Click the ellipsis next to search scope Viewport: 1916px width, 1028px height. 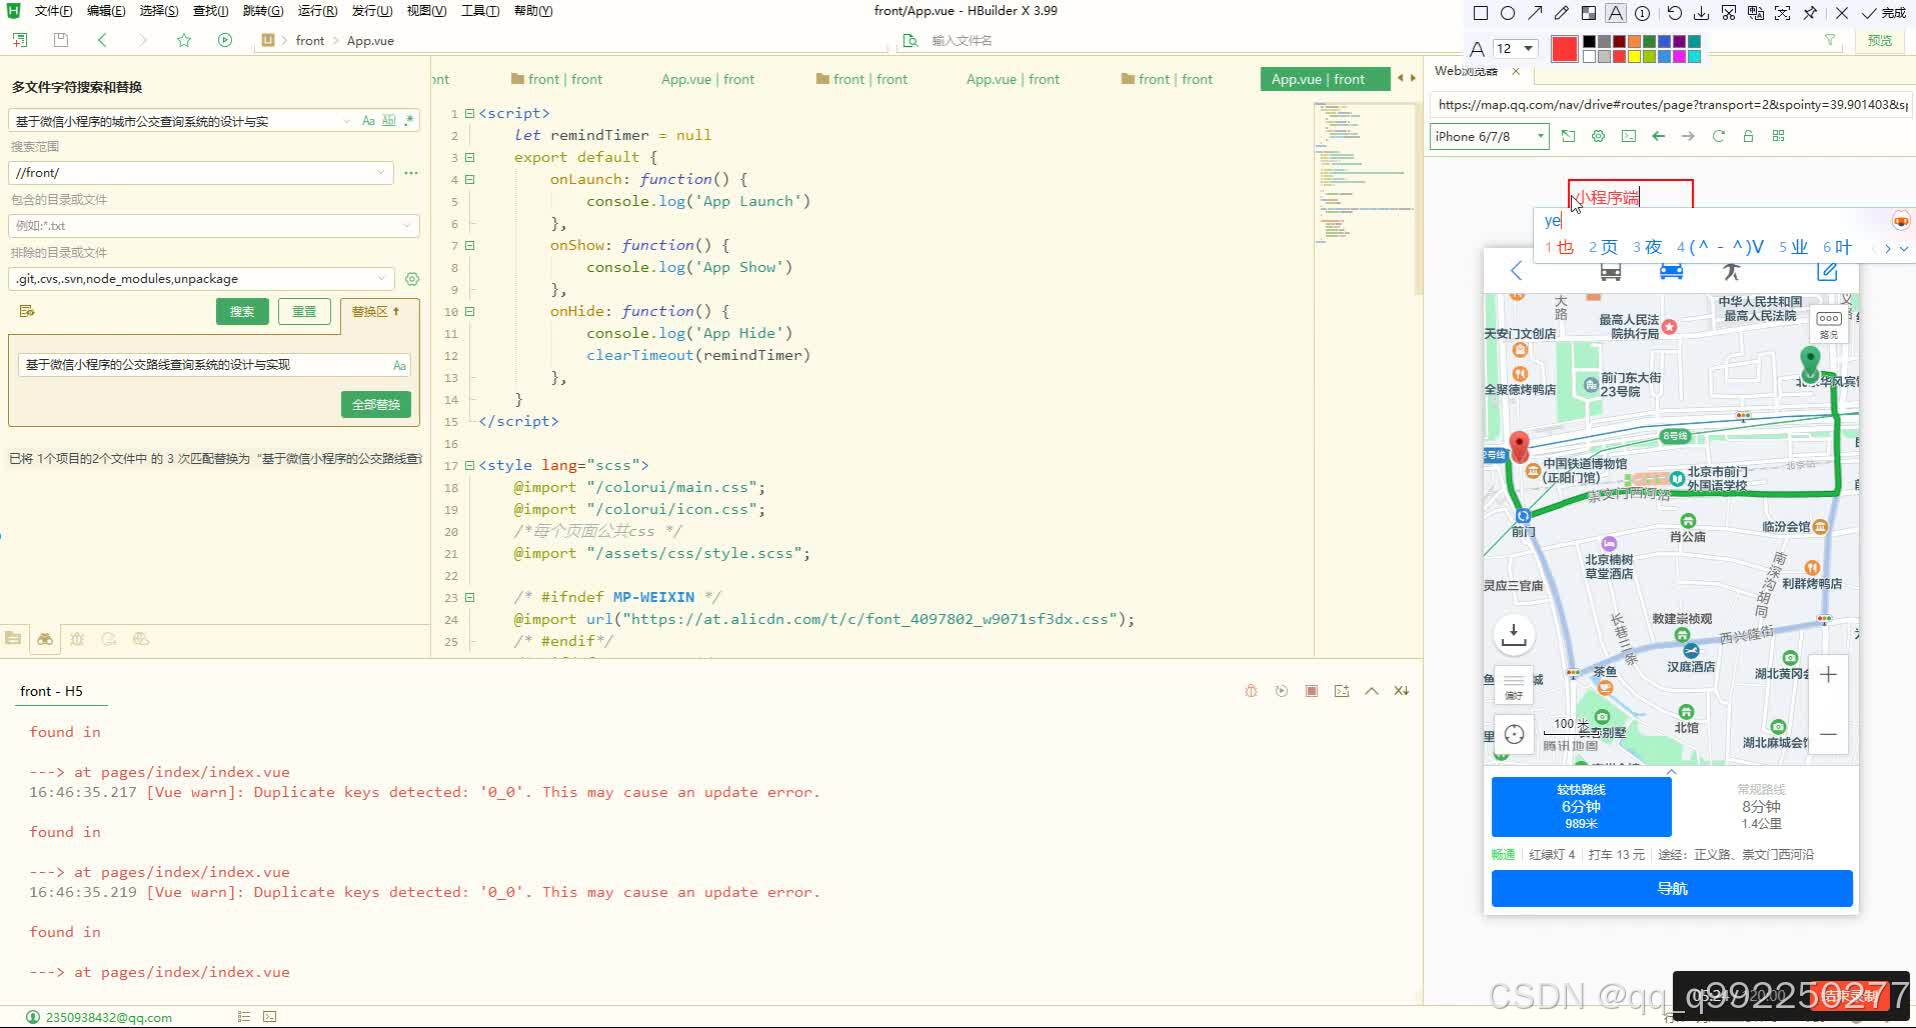coord(411,173)
